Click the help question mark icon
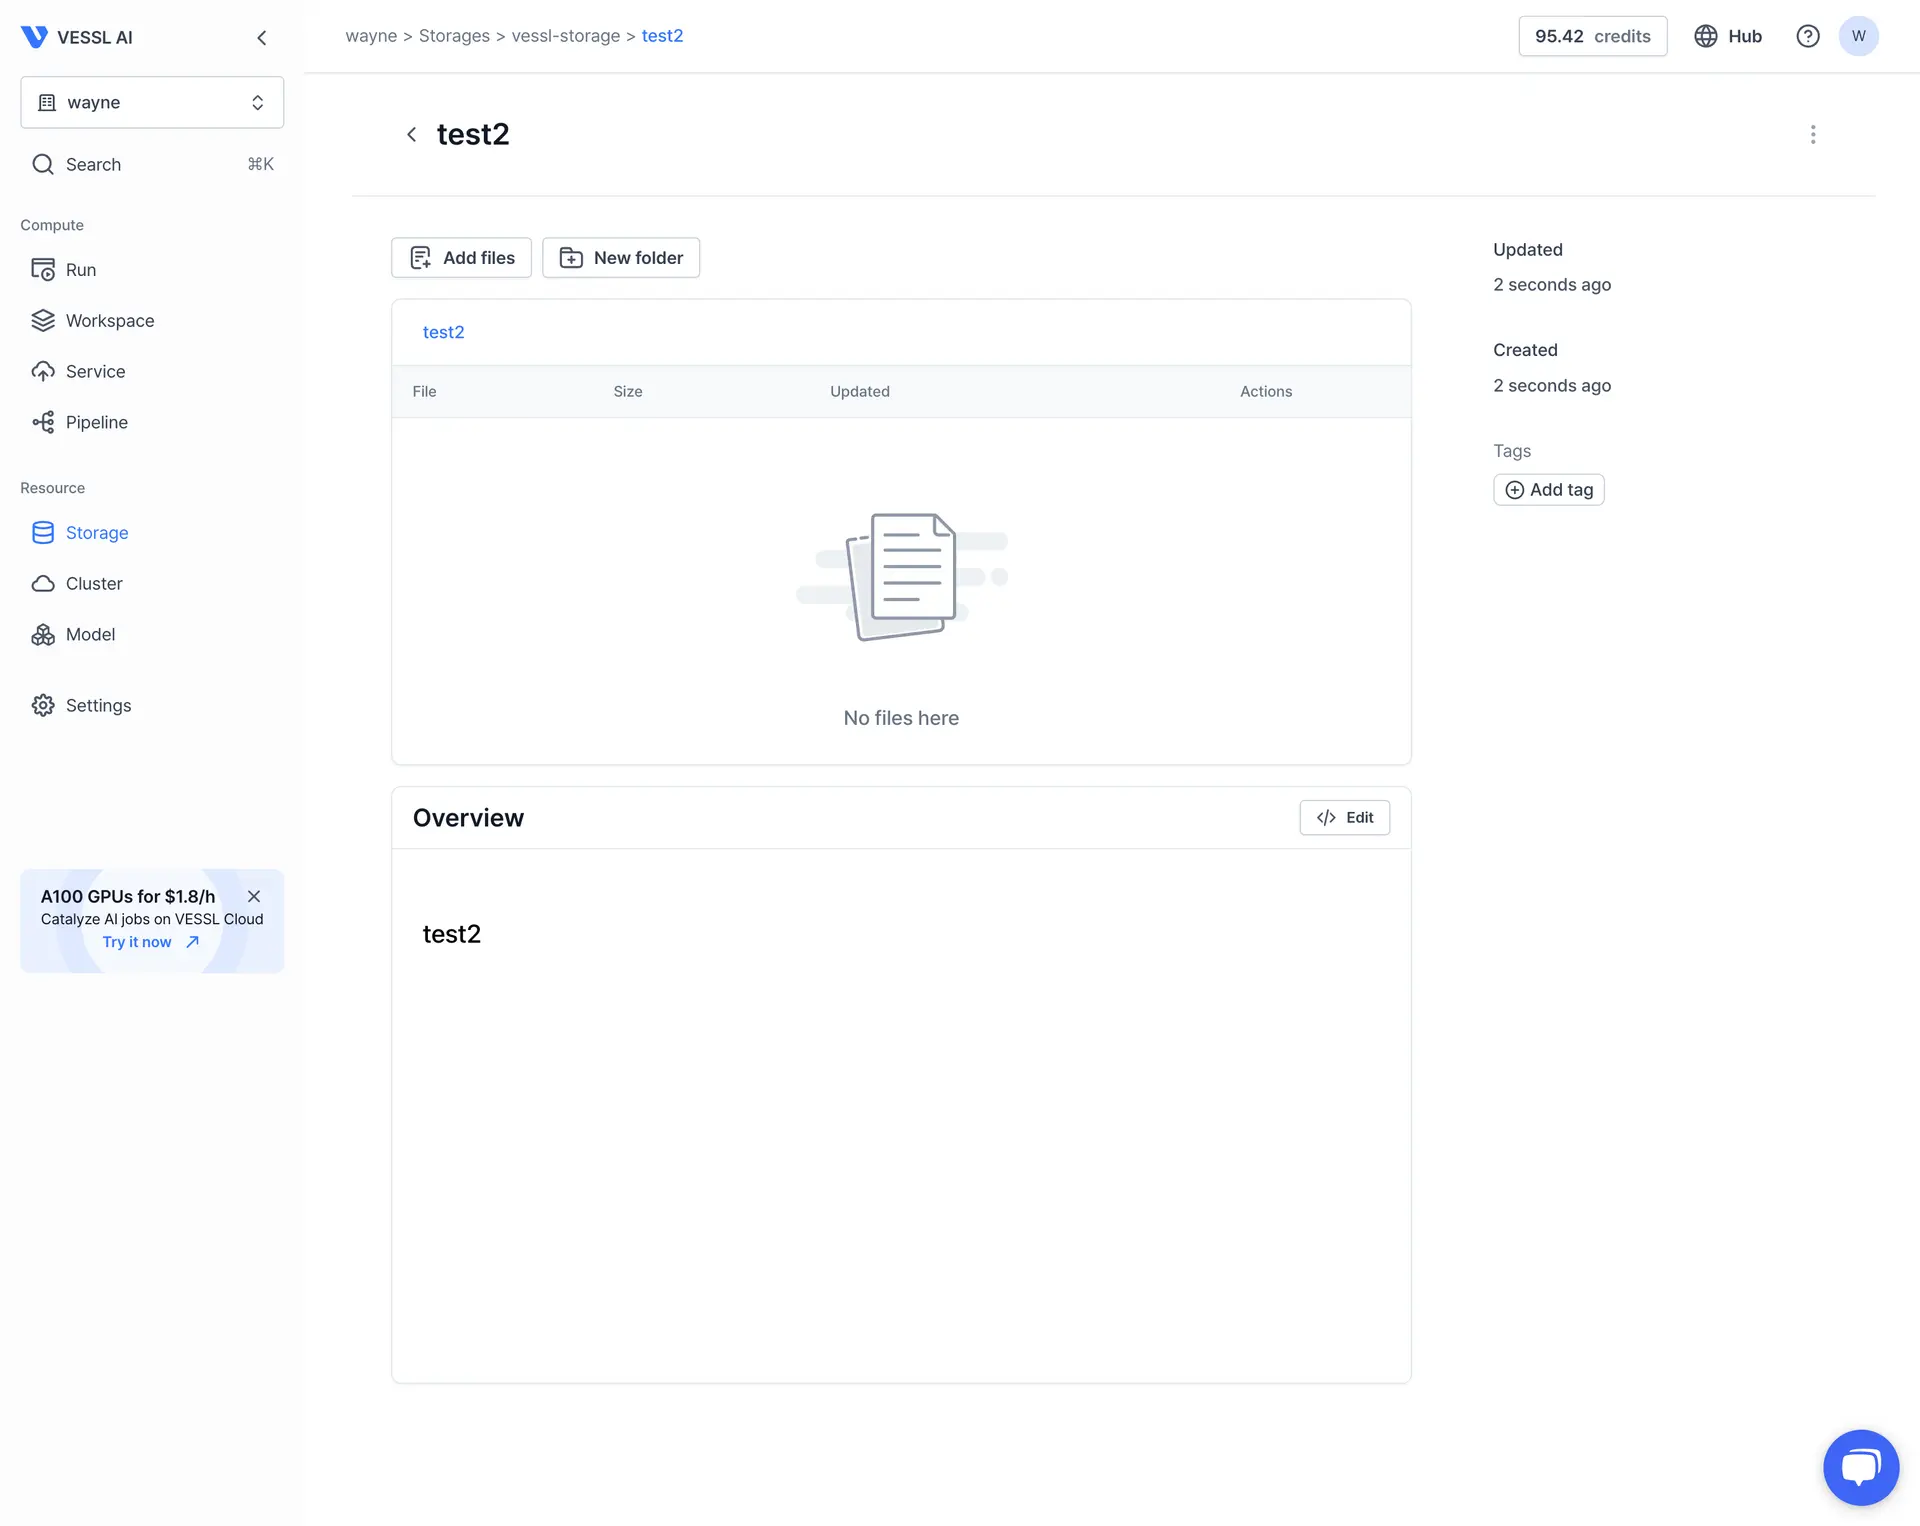The image size is (1920, 1526). click(x=1807, y=36)
